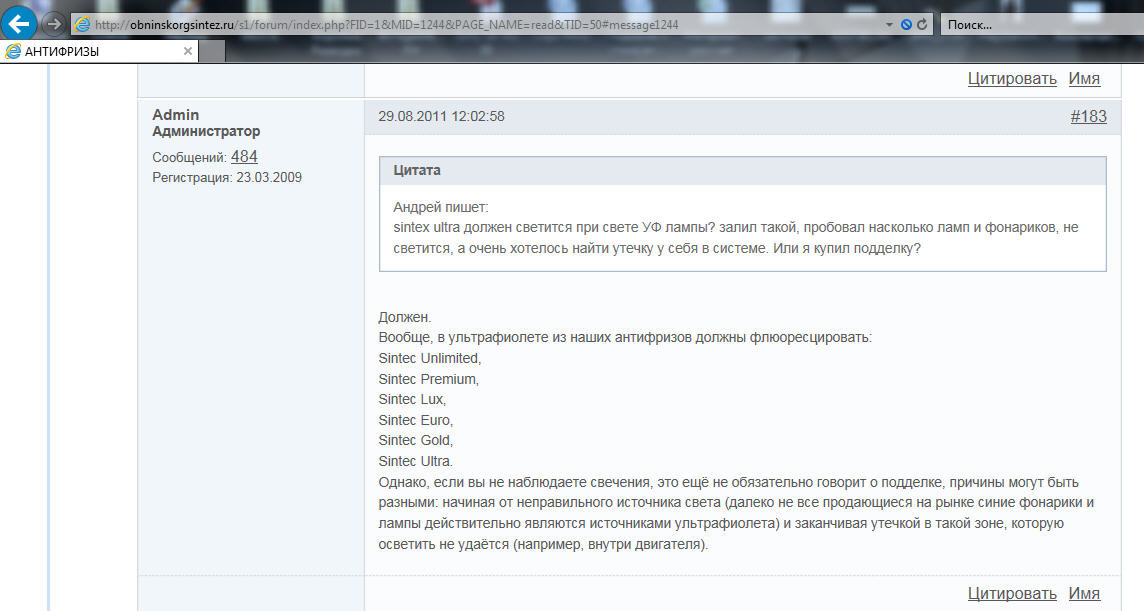Click Имя link above post #183
Image resolution: width=1144 pixels, height=611 pixels.
click(x=1084, y=79)
